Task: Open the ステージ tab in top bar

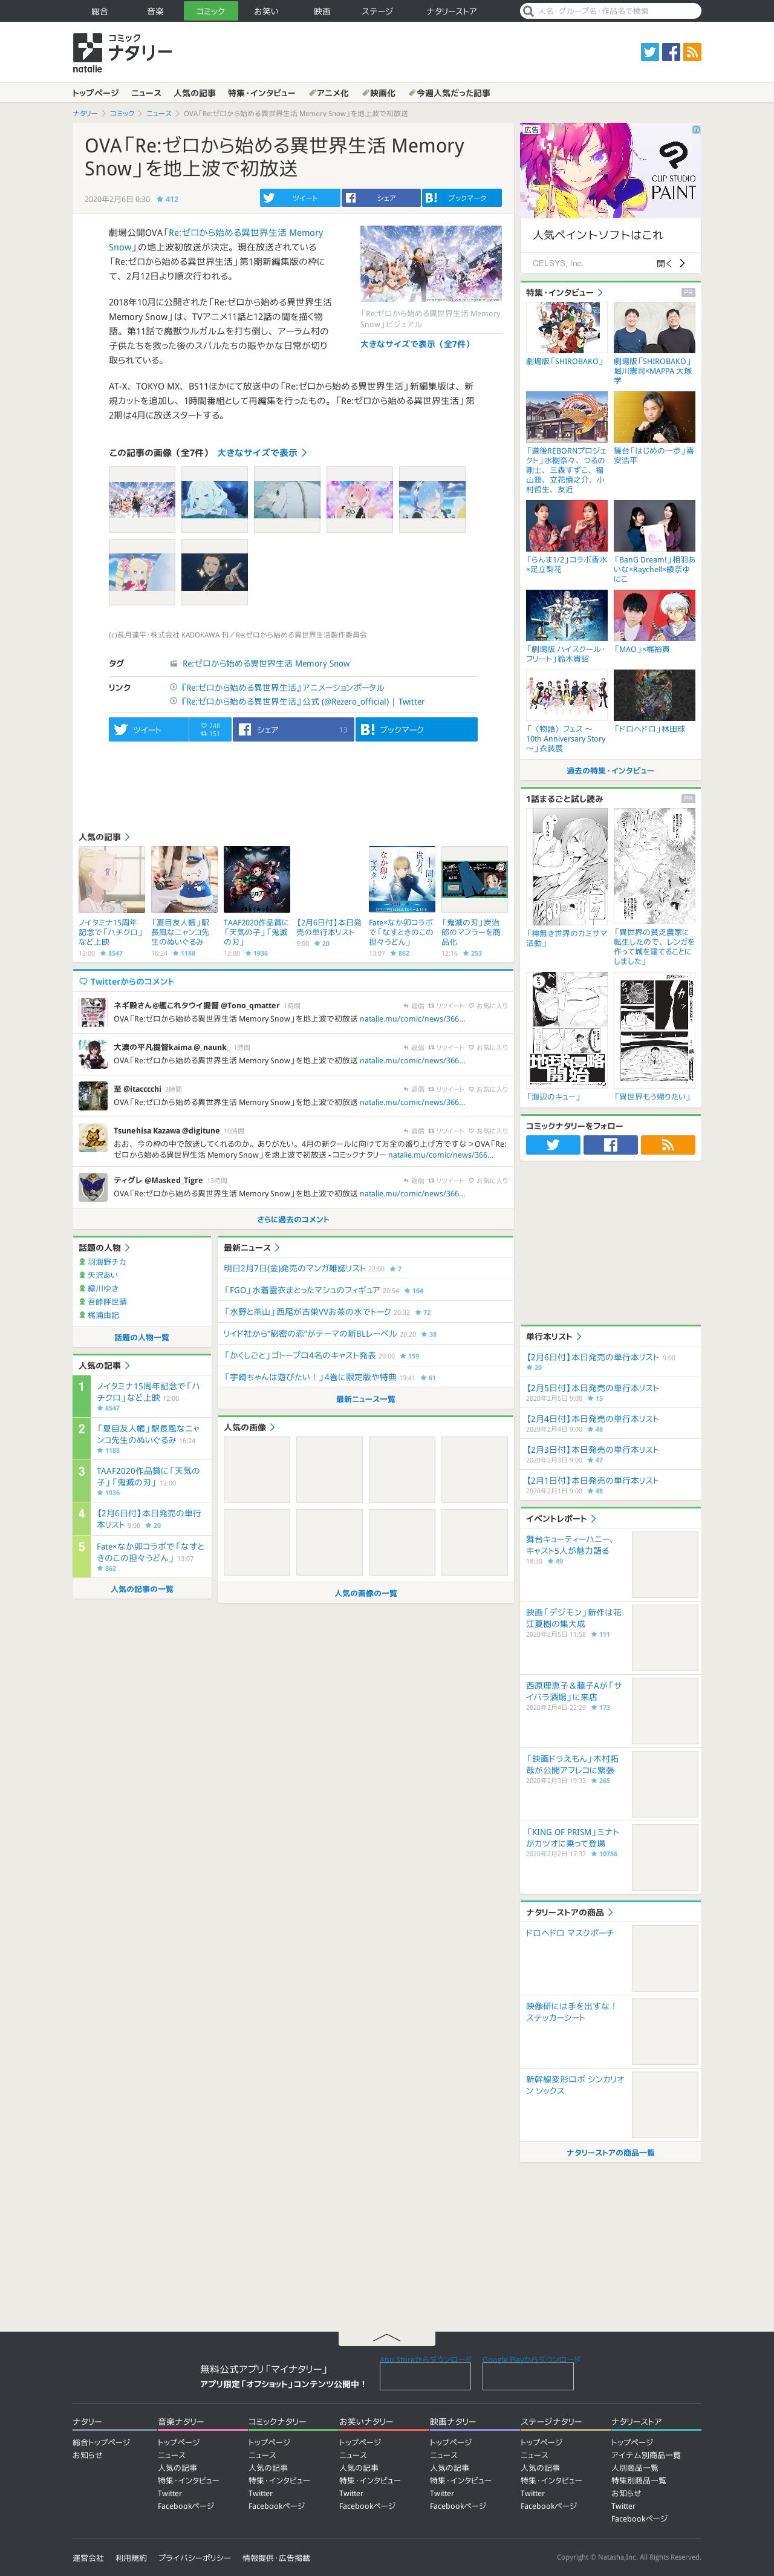Action: click(377, 11)
